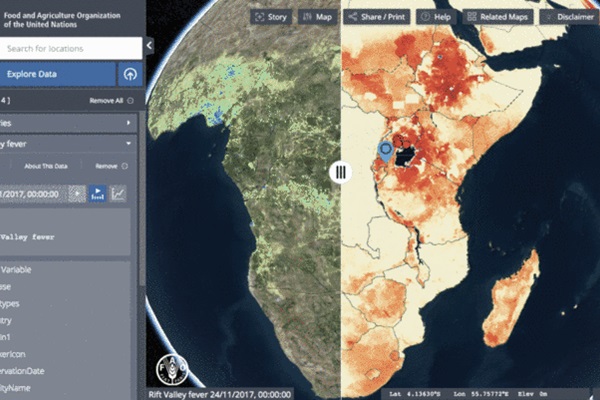Open the Story view
The width and height of the screenshot is (600, 400).
271,17
